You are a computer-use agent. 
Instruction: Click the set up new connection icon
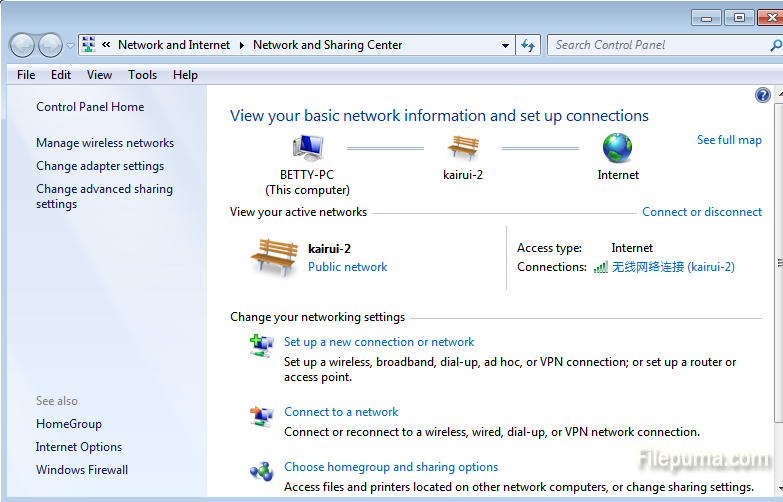pos(261,345)
